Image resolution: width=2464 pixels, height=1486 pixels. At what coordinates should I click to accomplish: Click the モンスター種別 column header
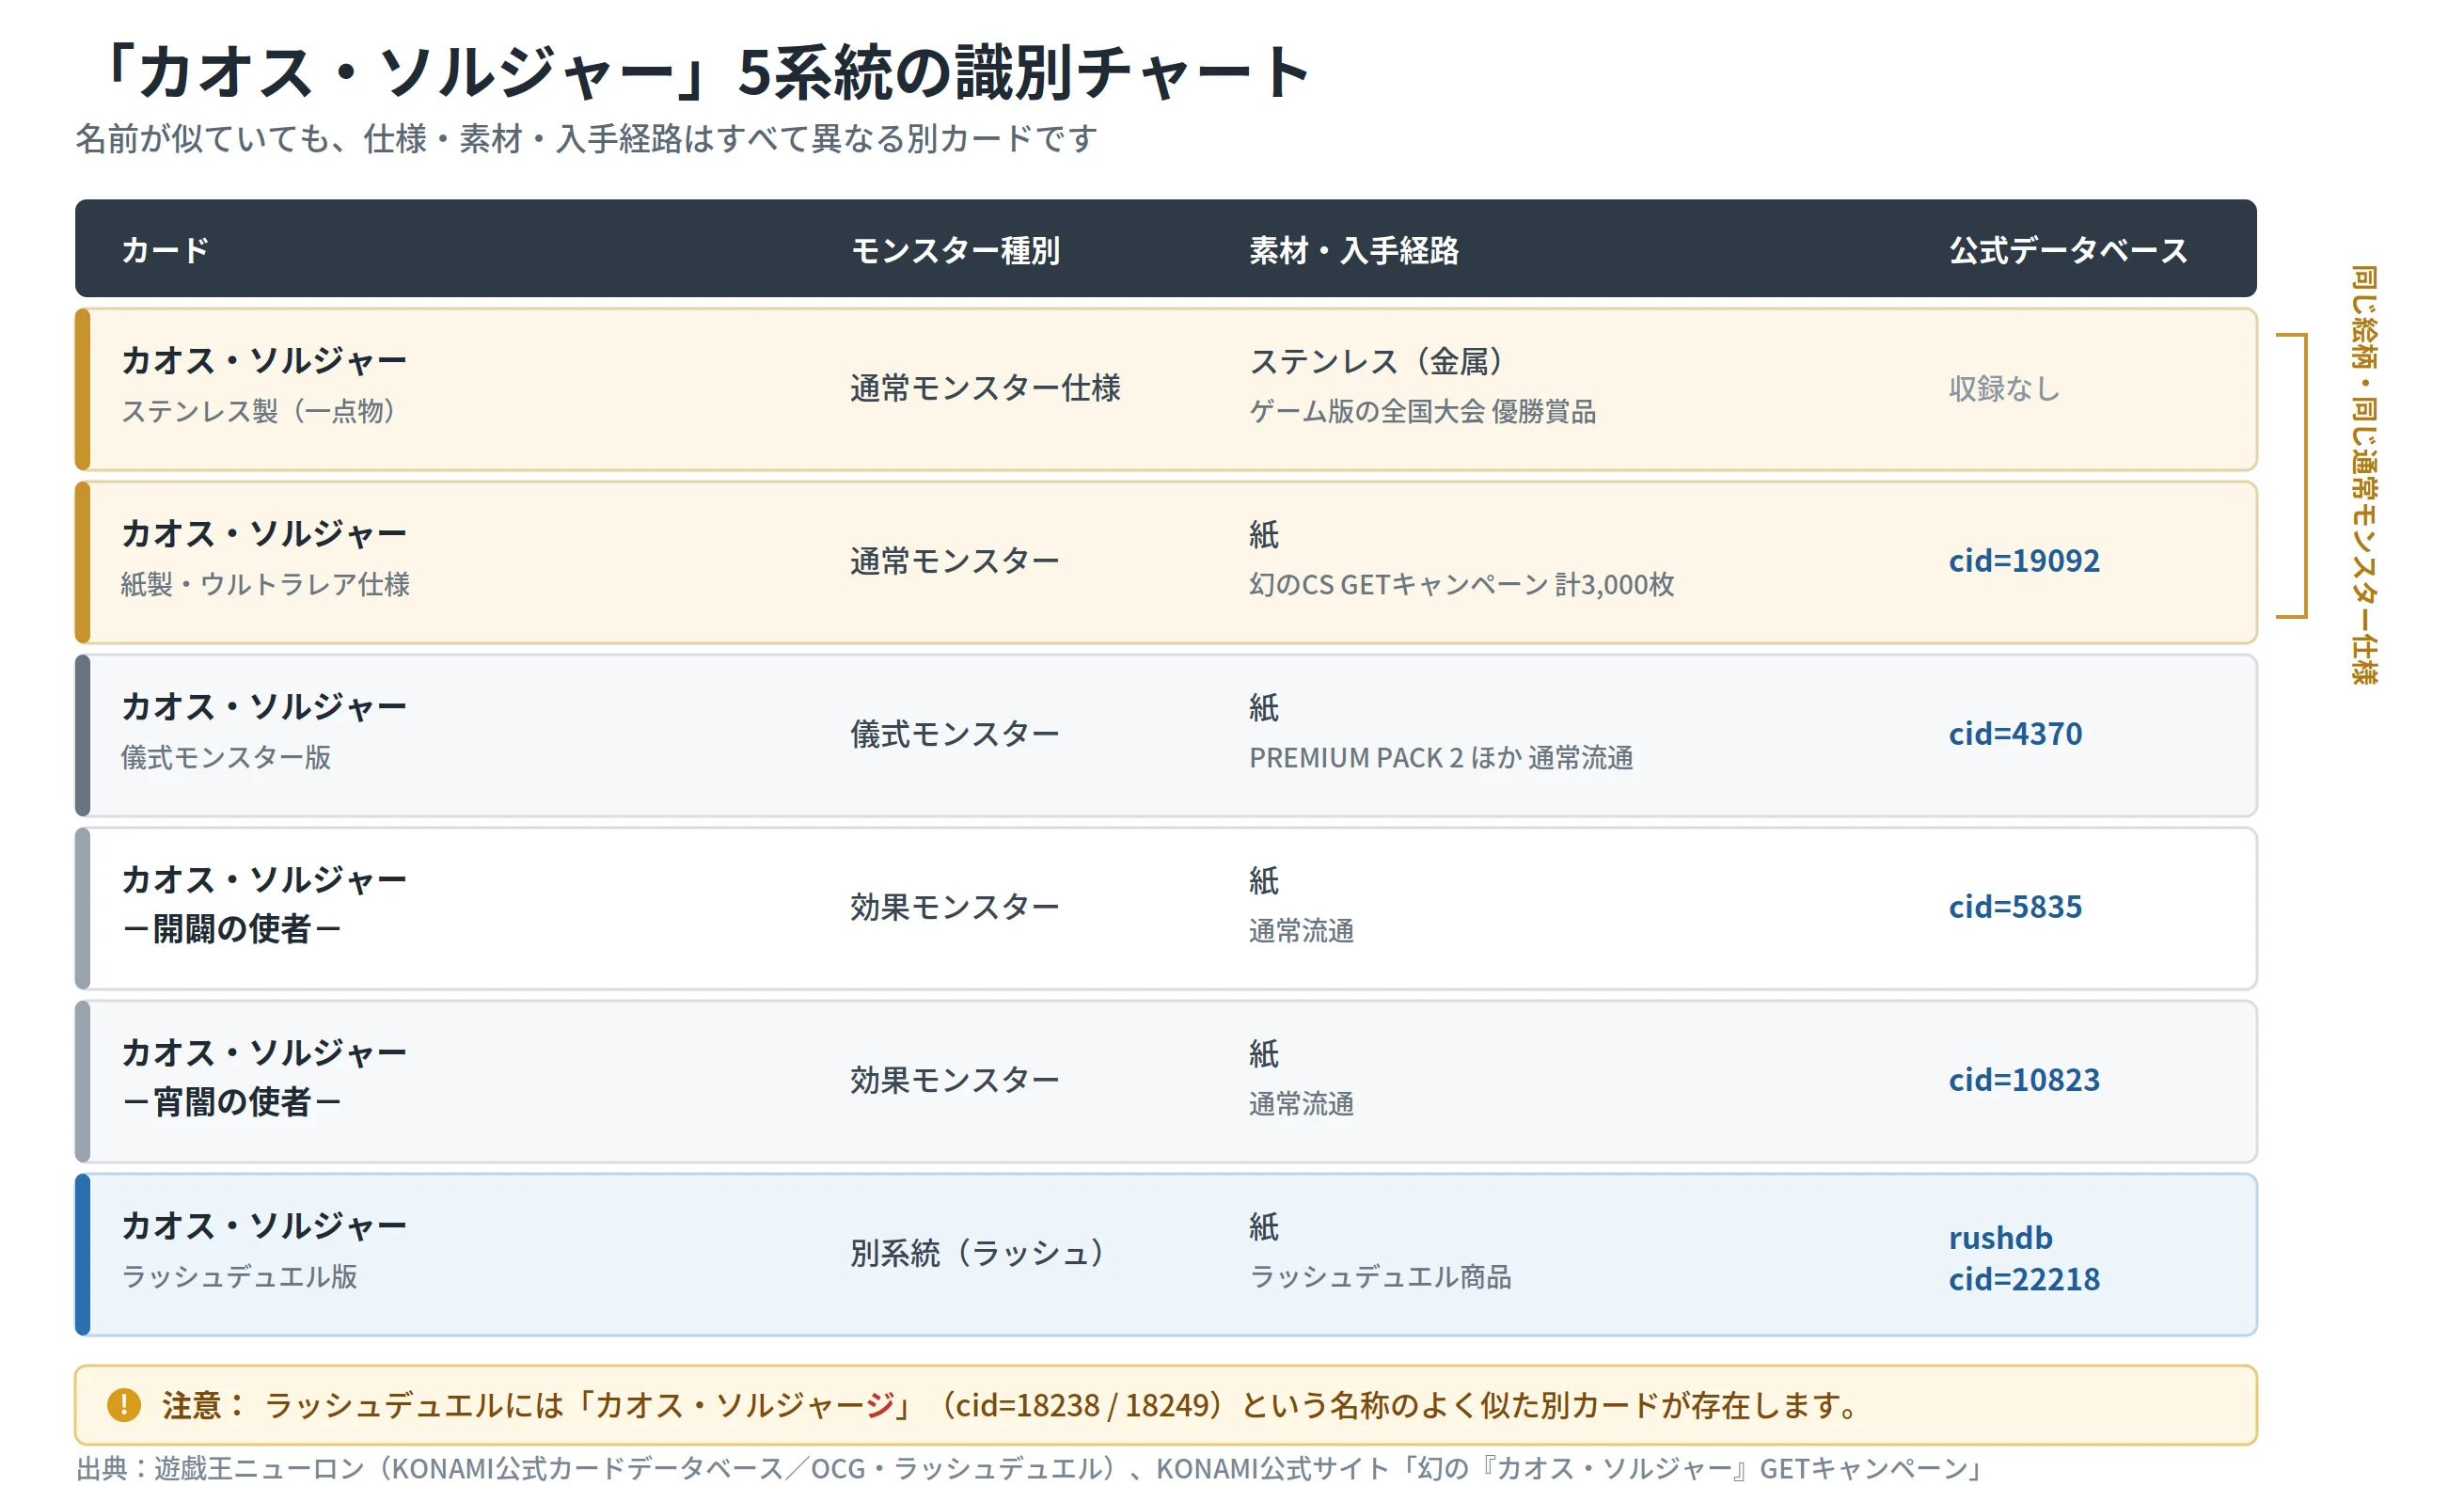click(x=955, y=249)
